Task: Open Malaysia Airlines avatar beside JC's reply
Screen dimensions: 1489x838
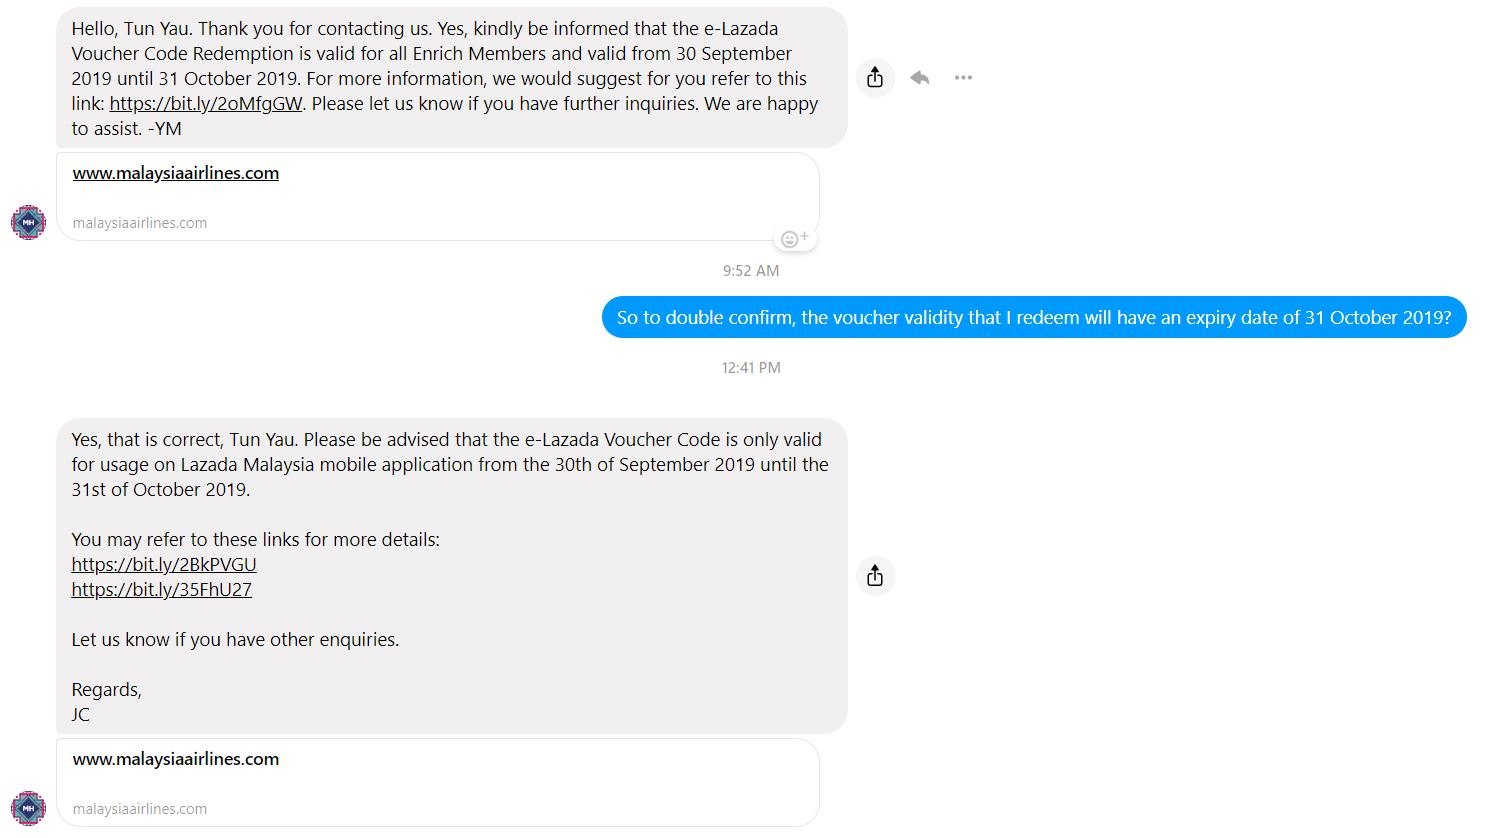Action: [28, 808]
